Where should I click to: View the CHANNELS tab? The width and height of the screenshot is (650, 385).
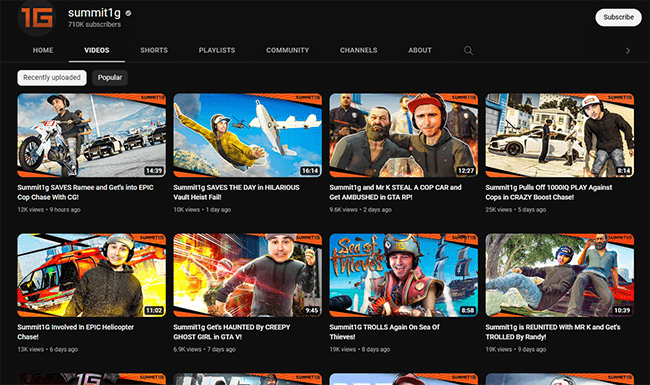pyautogui.click(x=359, y=50)
